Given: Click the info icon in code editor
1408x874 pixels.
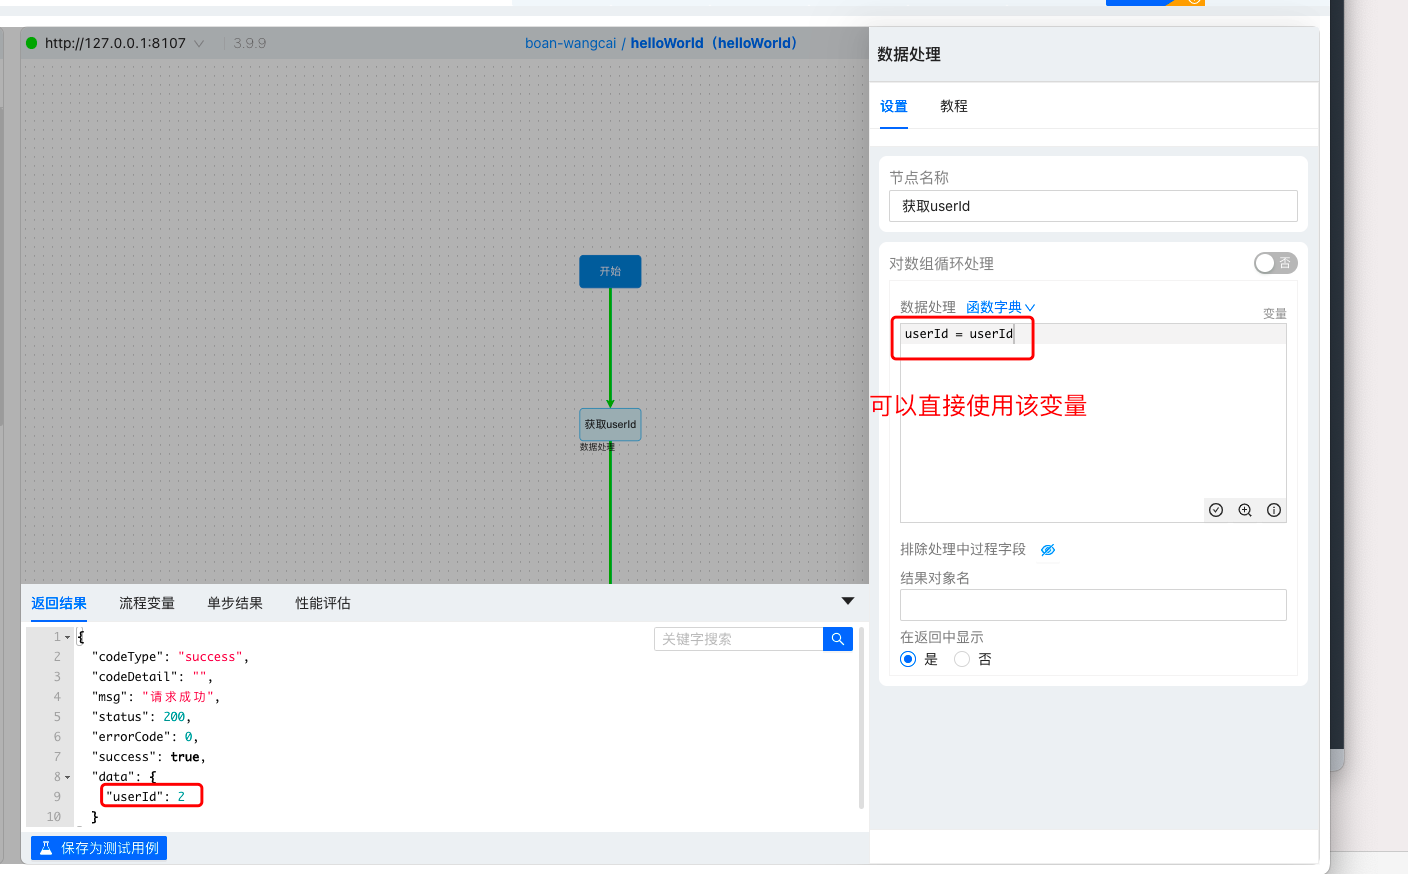Looking at the screenshot, I should coord(1274,510).
